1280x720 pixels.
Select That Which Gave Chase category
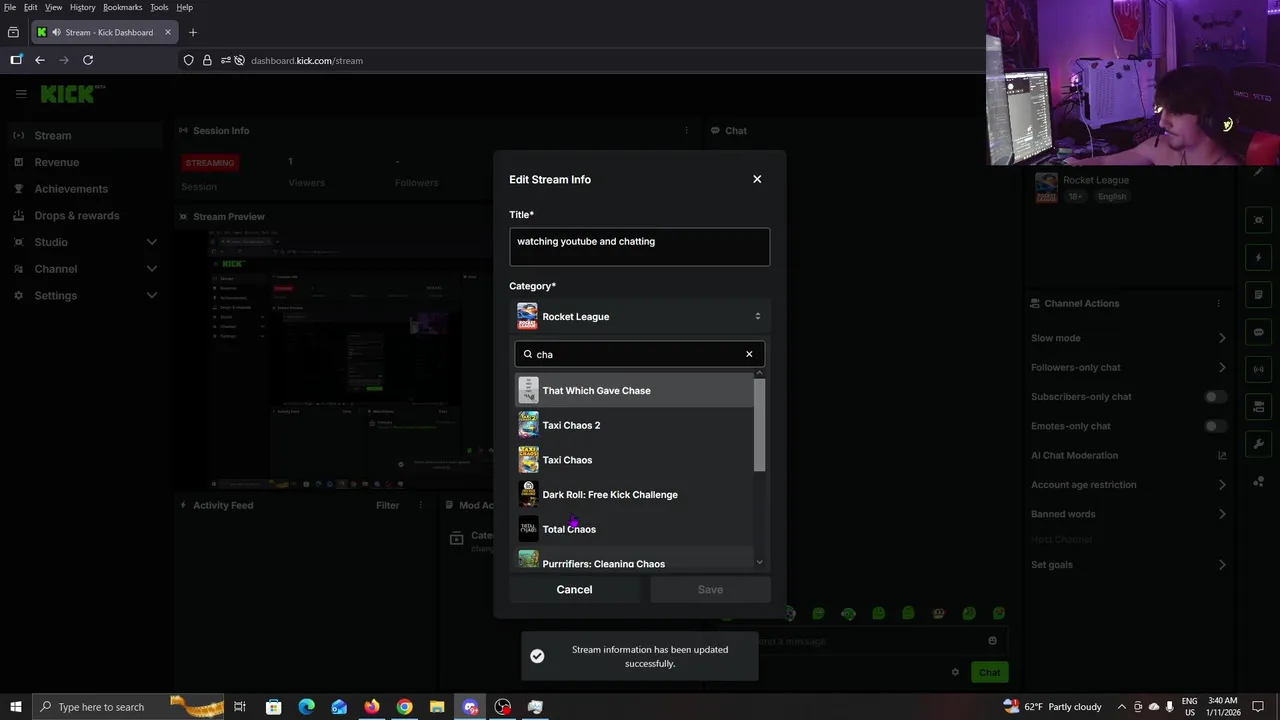634,391
